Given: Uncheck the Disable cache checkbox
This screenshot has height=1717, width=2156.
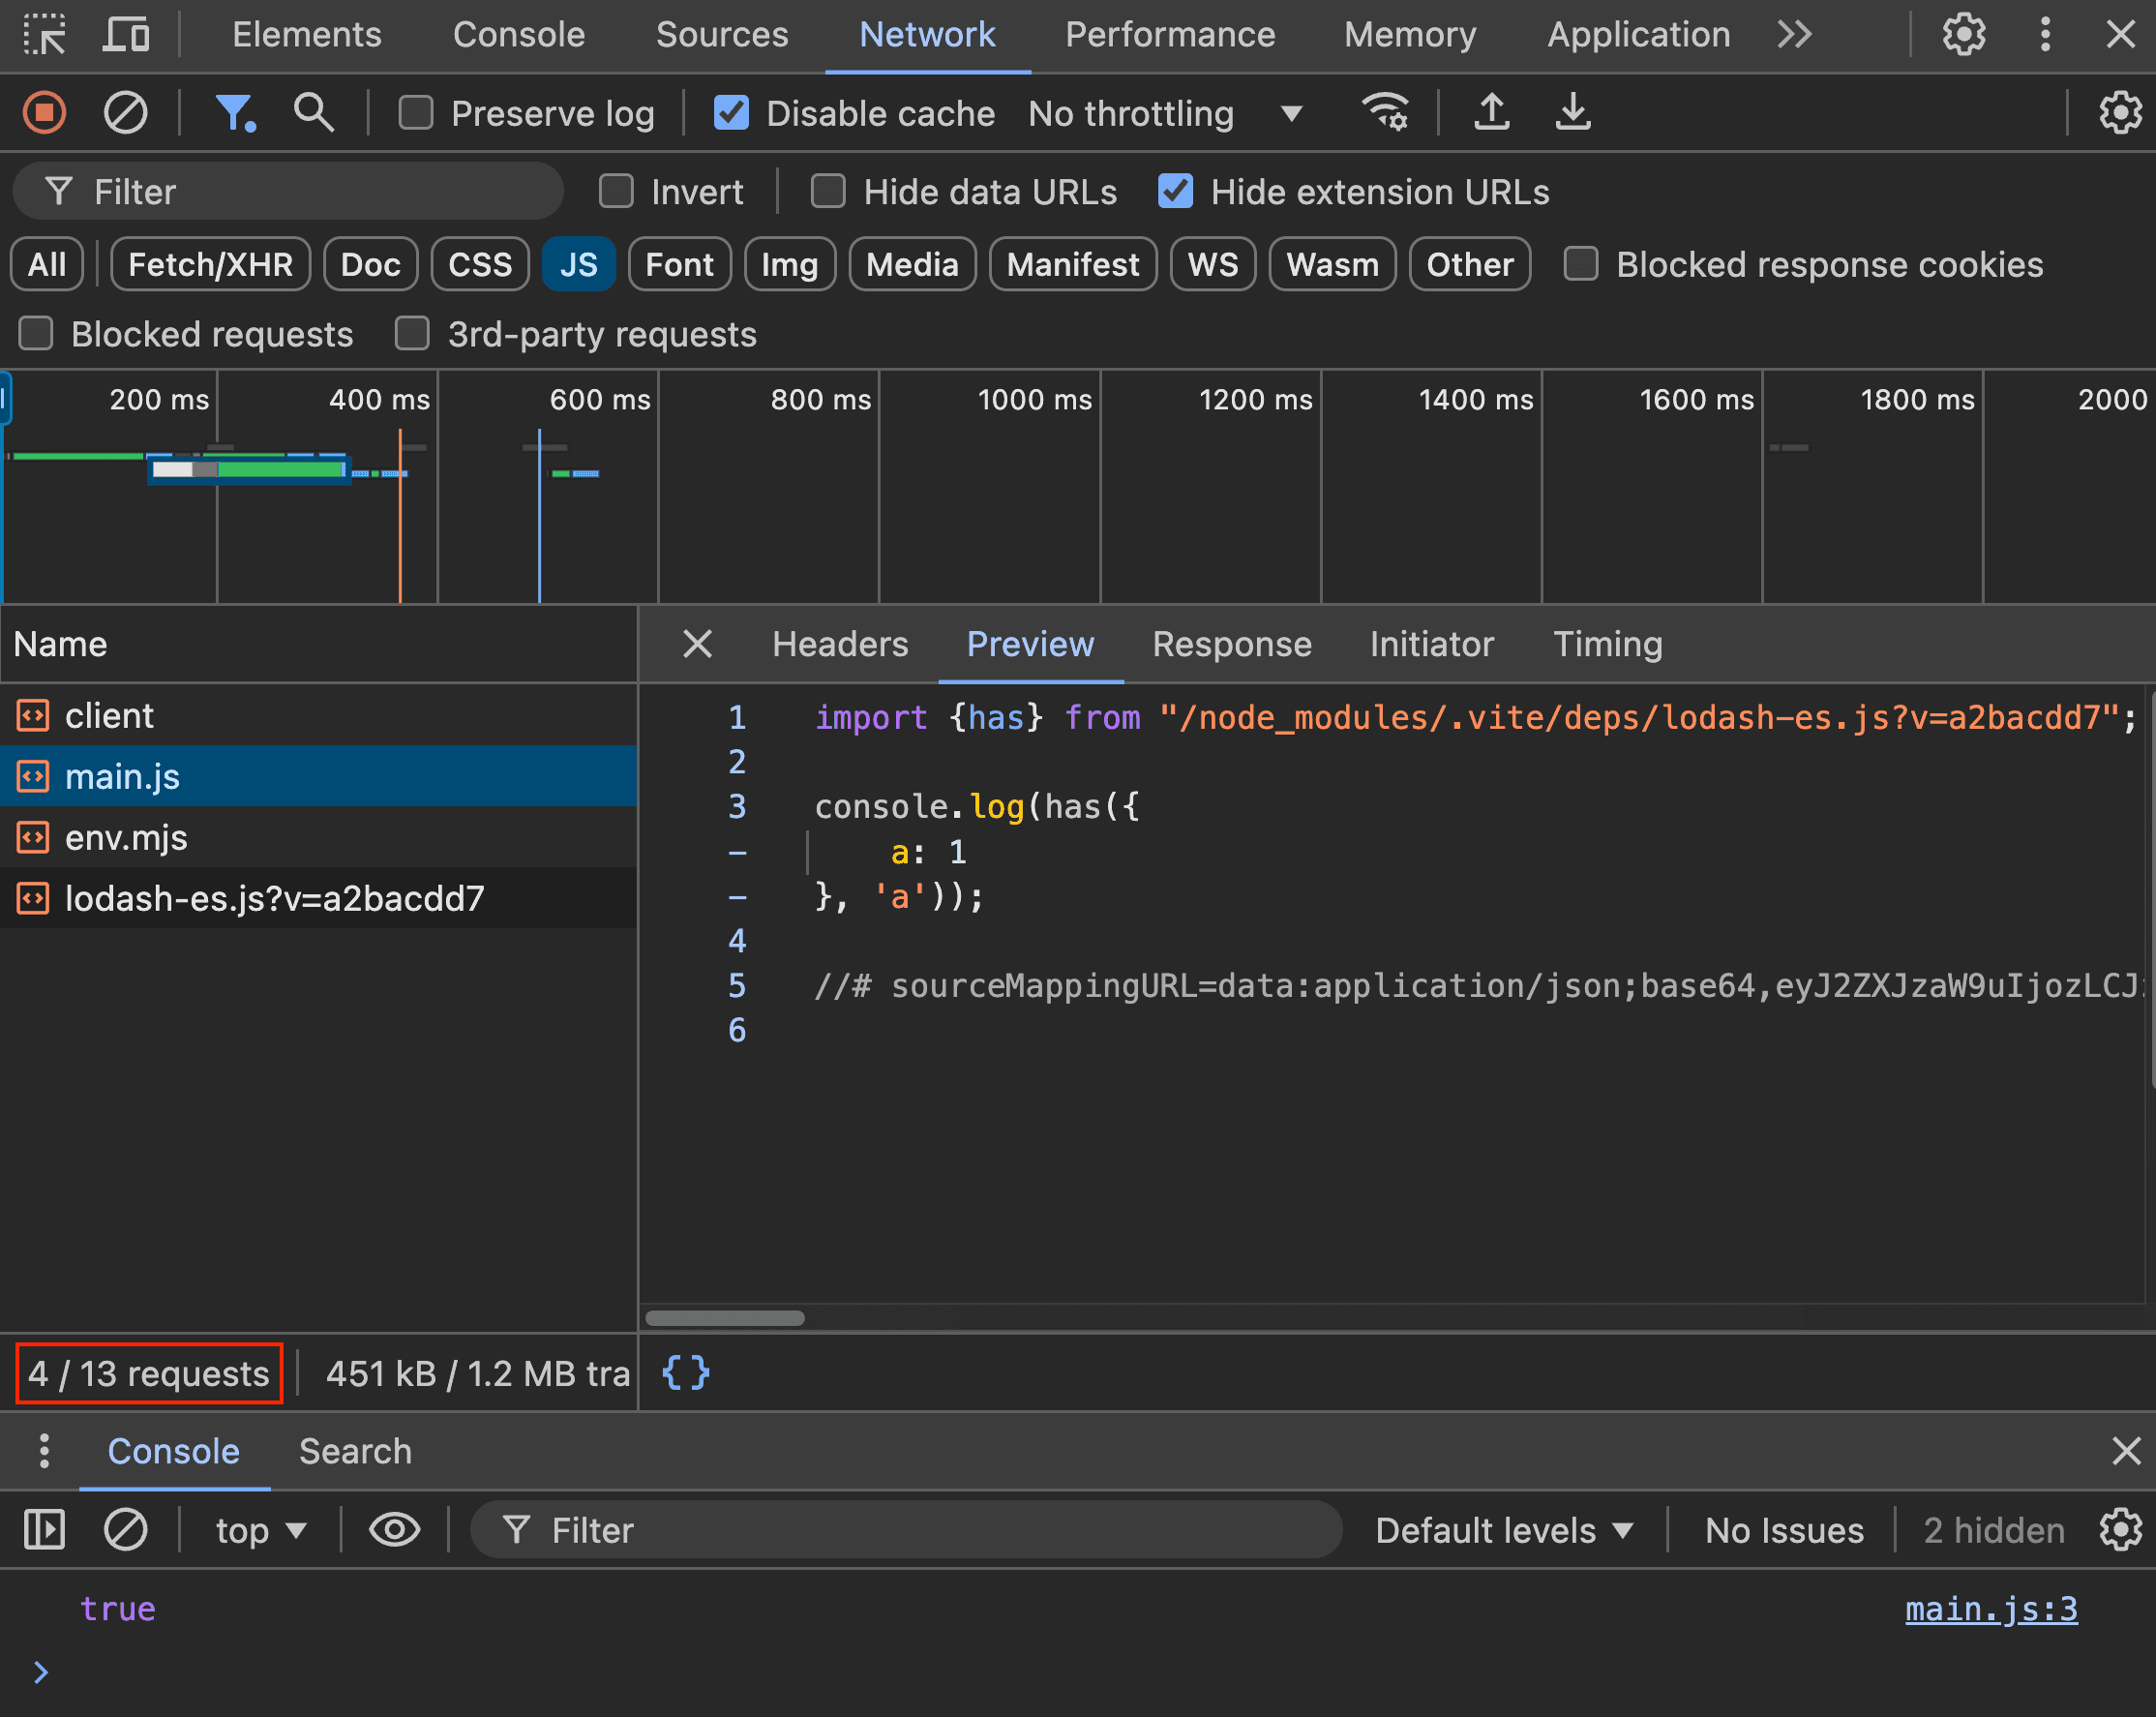Looking at the screenshot, I should [x=732, y=113].
